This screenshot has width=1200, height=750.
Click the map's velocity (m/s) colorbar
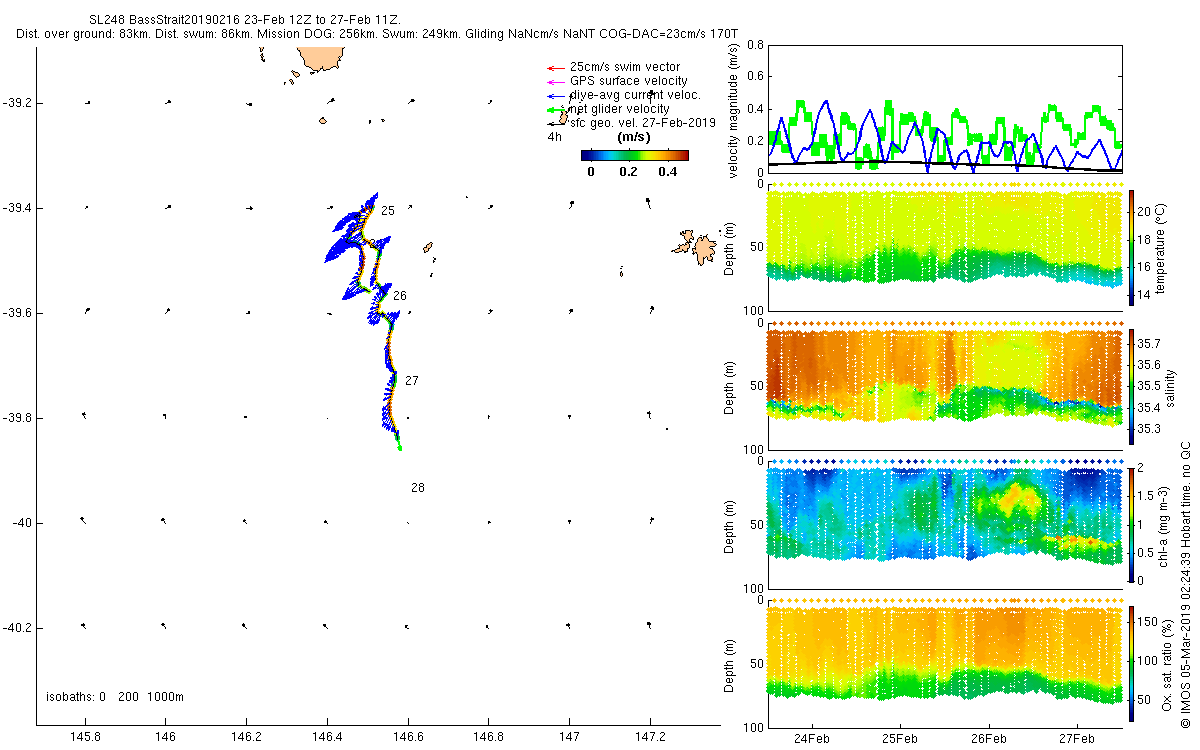pos(635,155)
